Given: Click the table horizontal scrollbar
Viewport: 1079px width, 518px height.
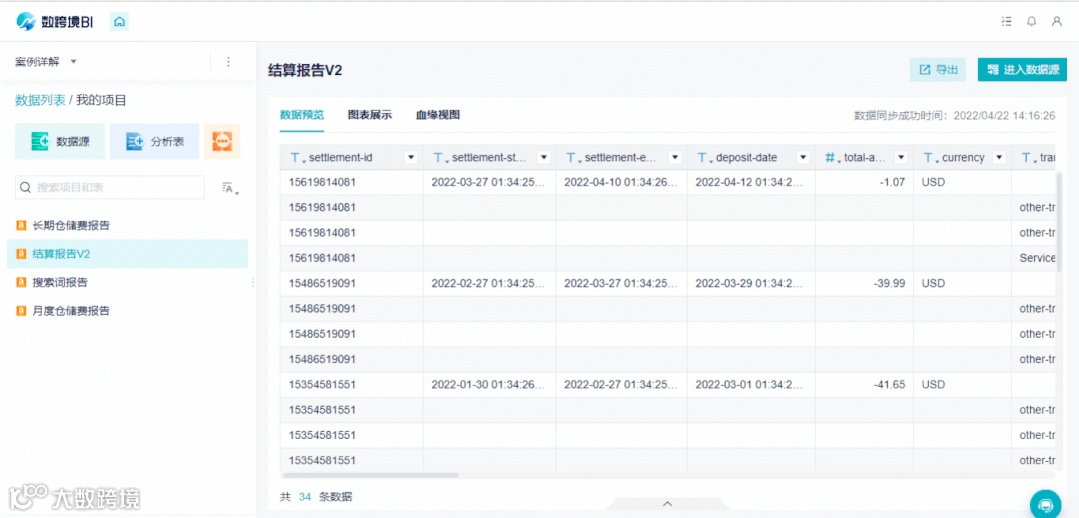Looking at the screenshot, I should [x=370, y=475].
